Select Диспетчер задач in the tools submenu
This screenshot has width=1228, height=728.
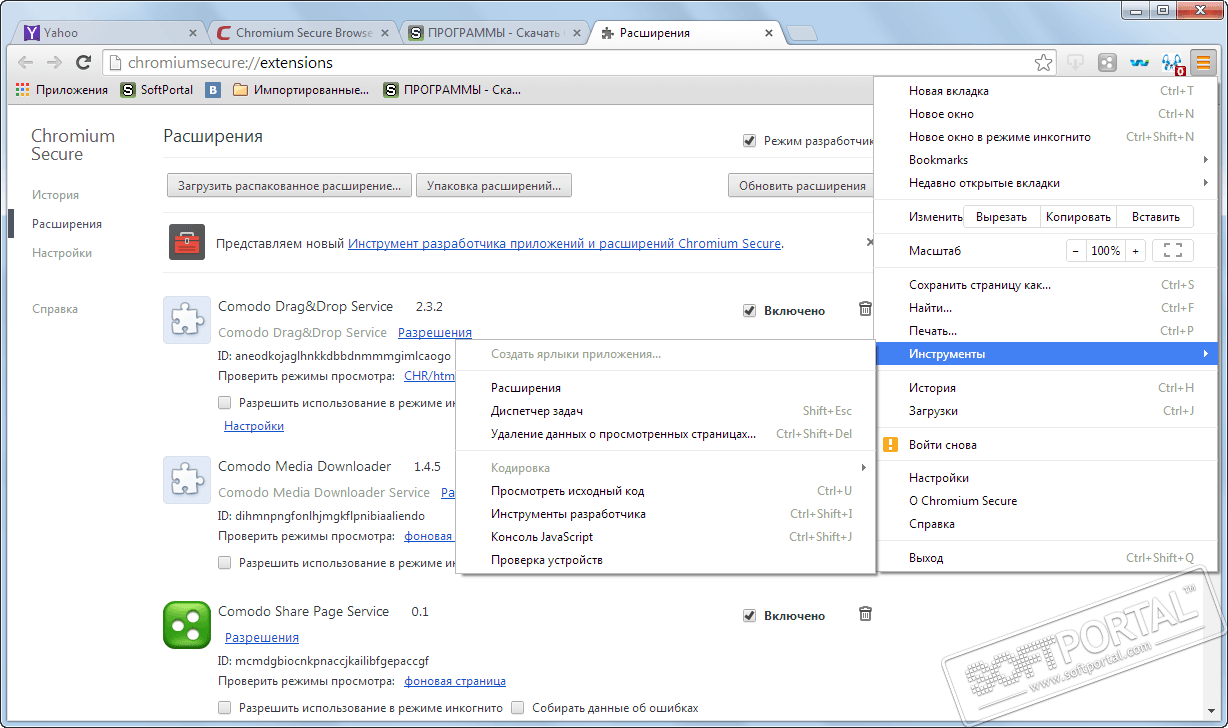(665, 411)
